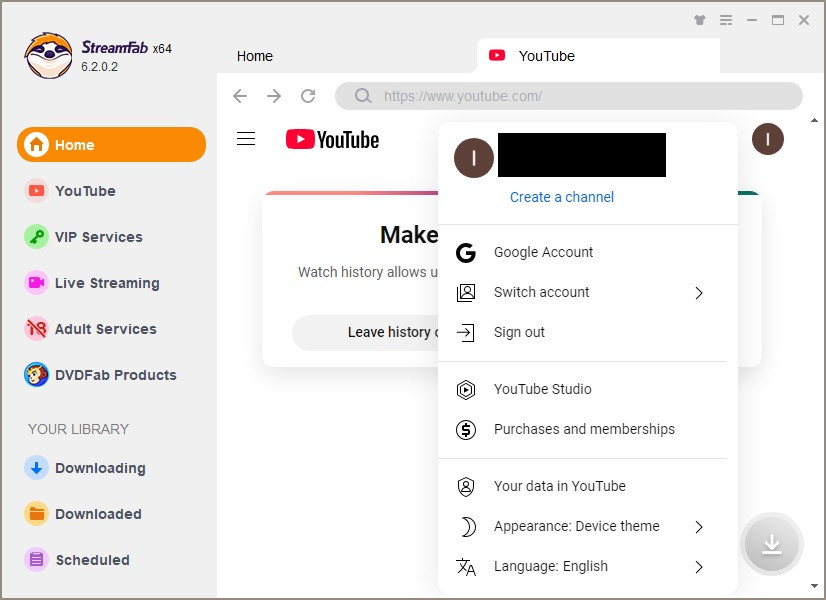Select the YouTube browser tab
Screen dimensions: 826x600
pyautogui.click(x=598, y=56)
